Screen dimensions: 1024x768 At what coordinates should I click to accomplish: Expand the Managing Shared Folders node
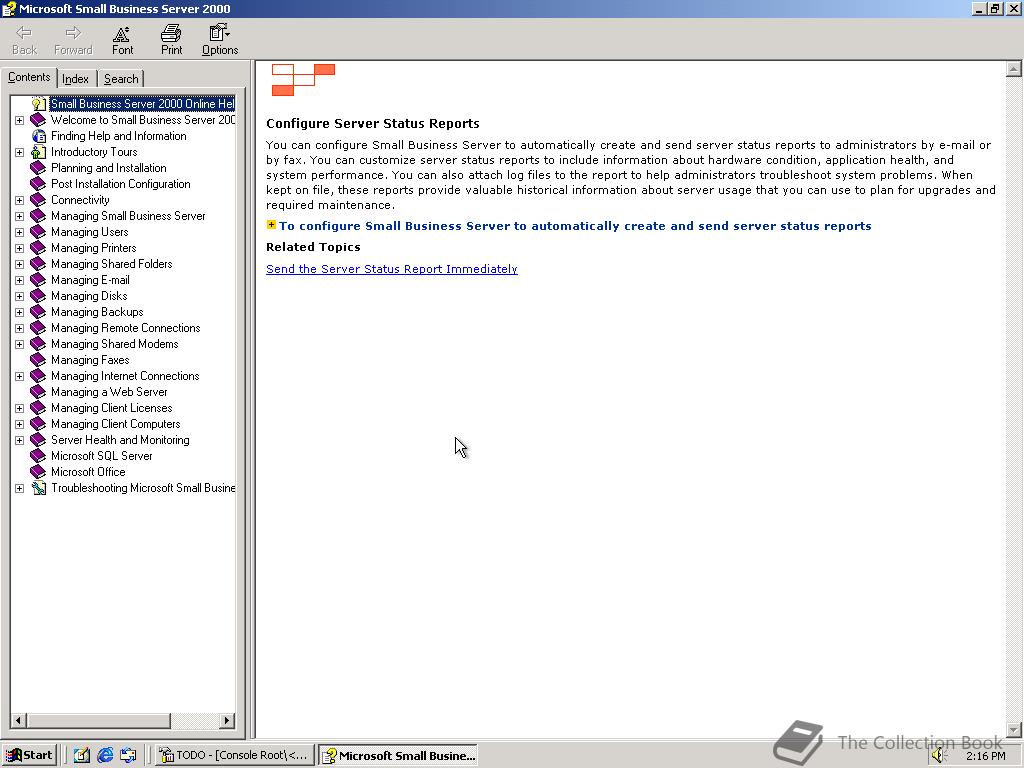tap(20, 264)
